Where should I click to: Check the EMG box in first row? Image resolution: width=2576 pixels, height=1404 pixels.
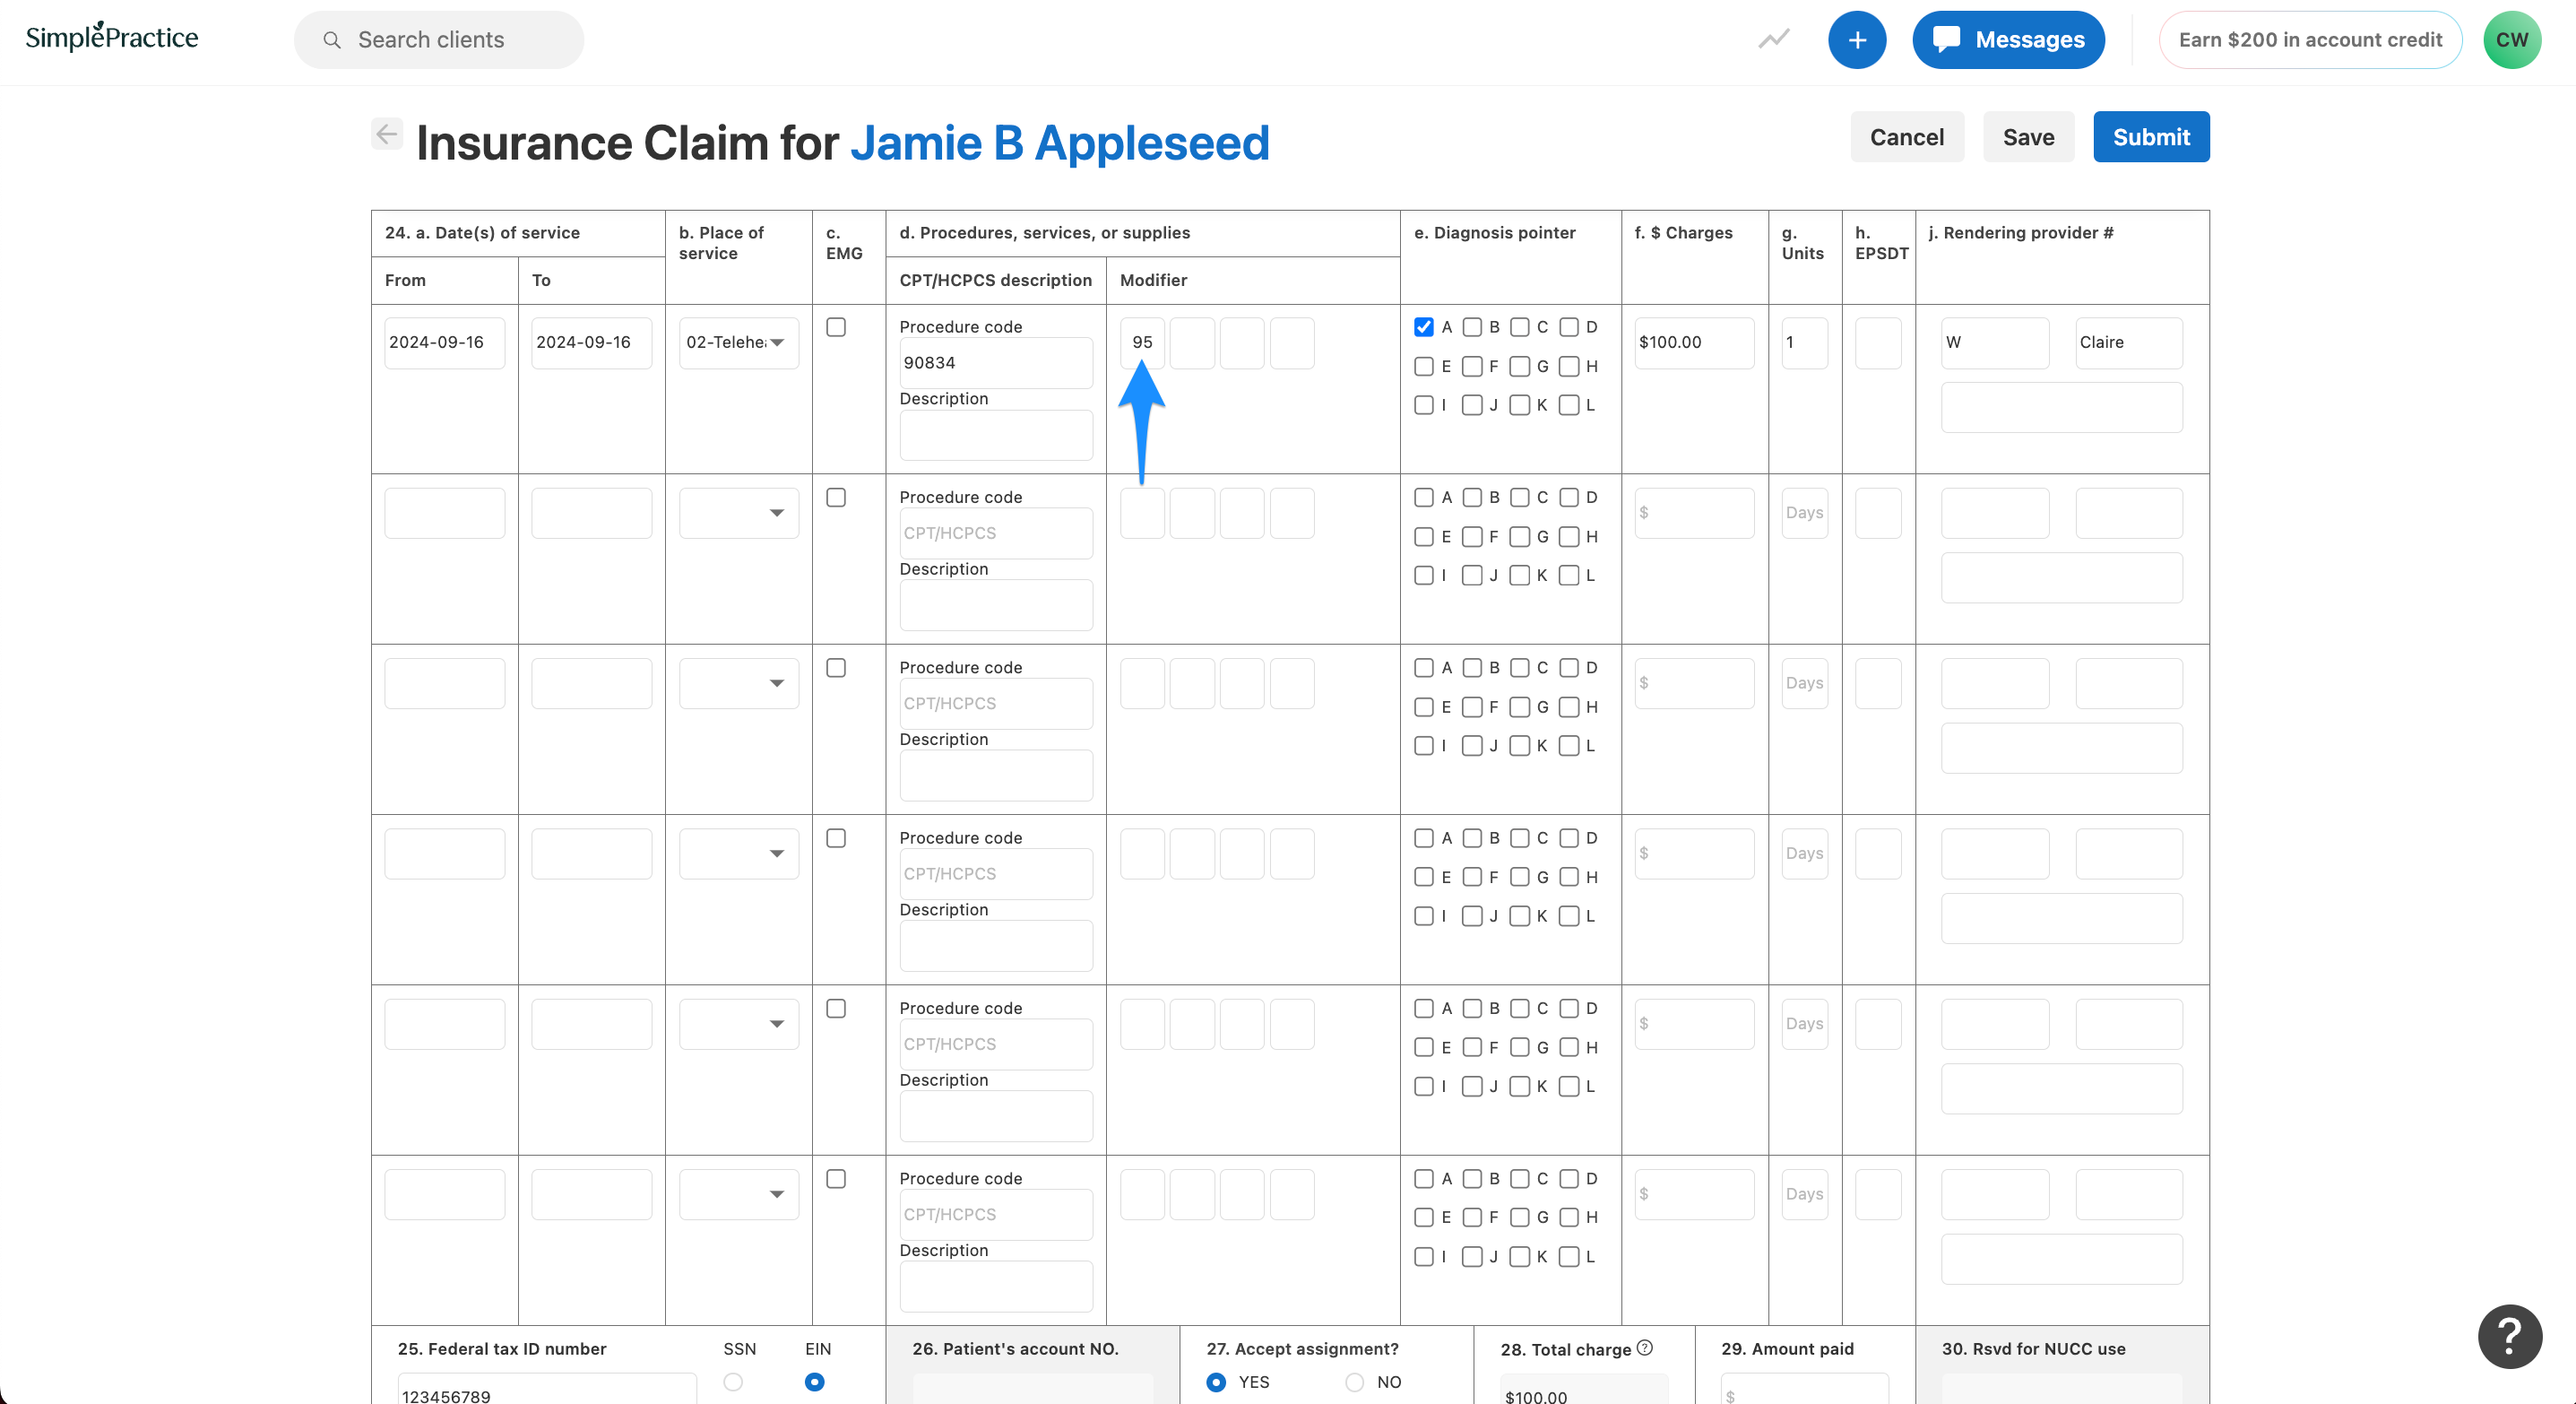[836, 327]
